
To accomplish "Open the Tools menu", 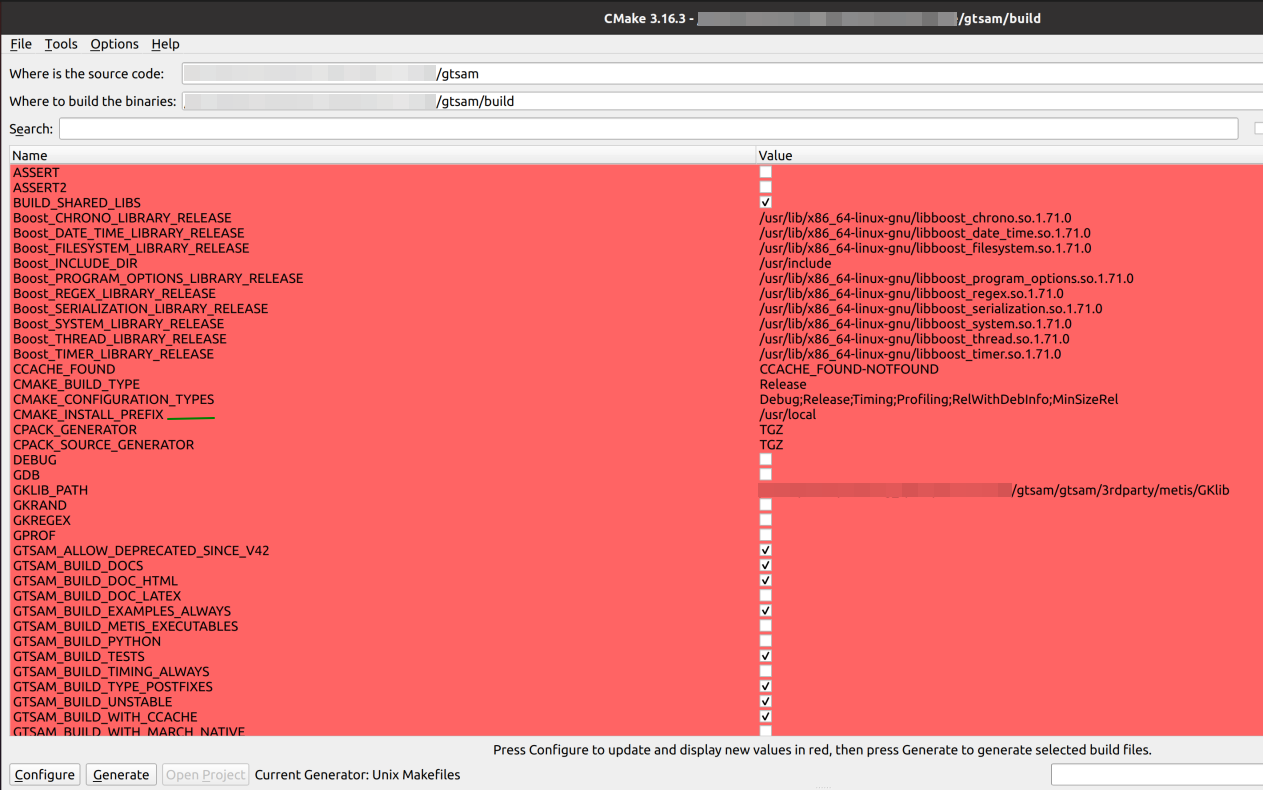I will pos(61,44).
